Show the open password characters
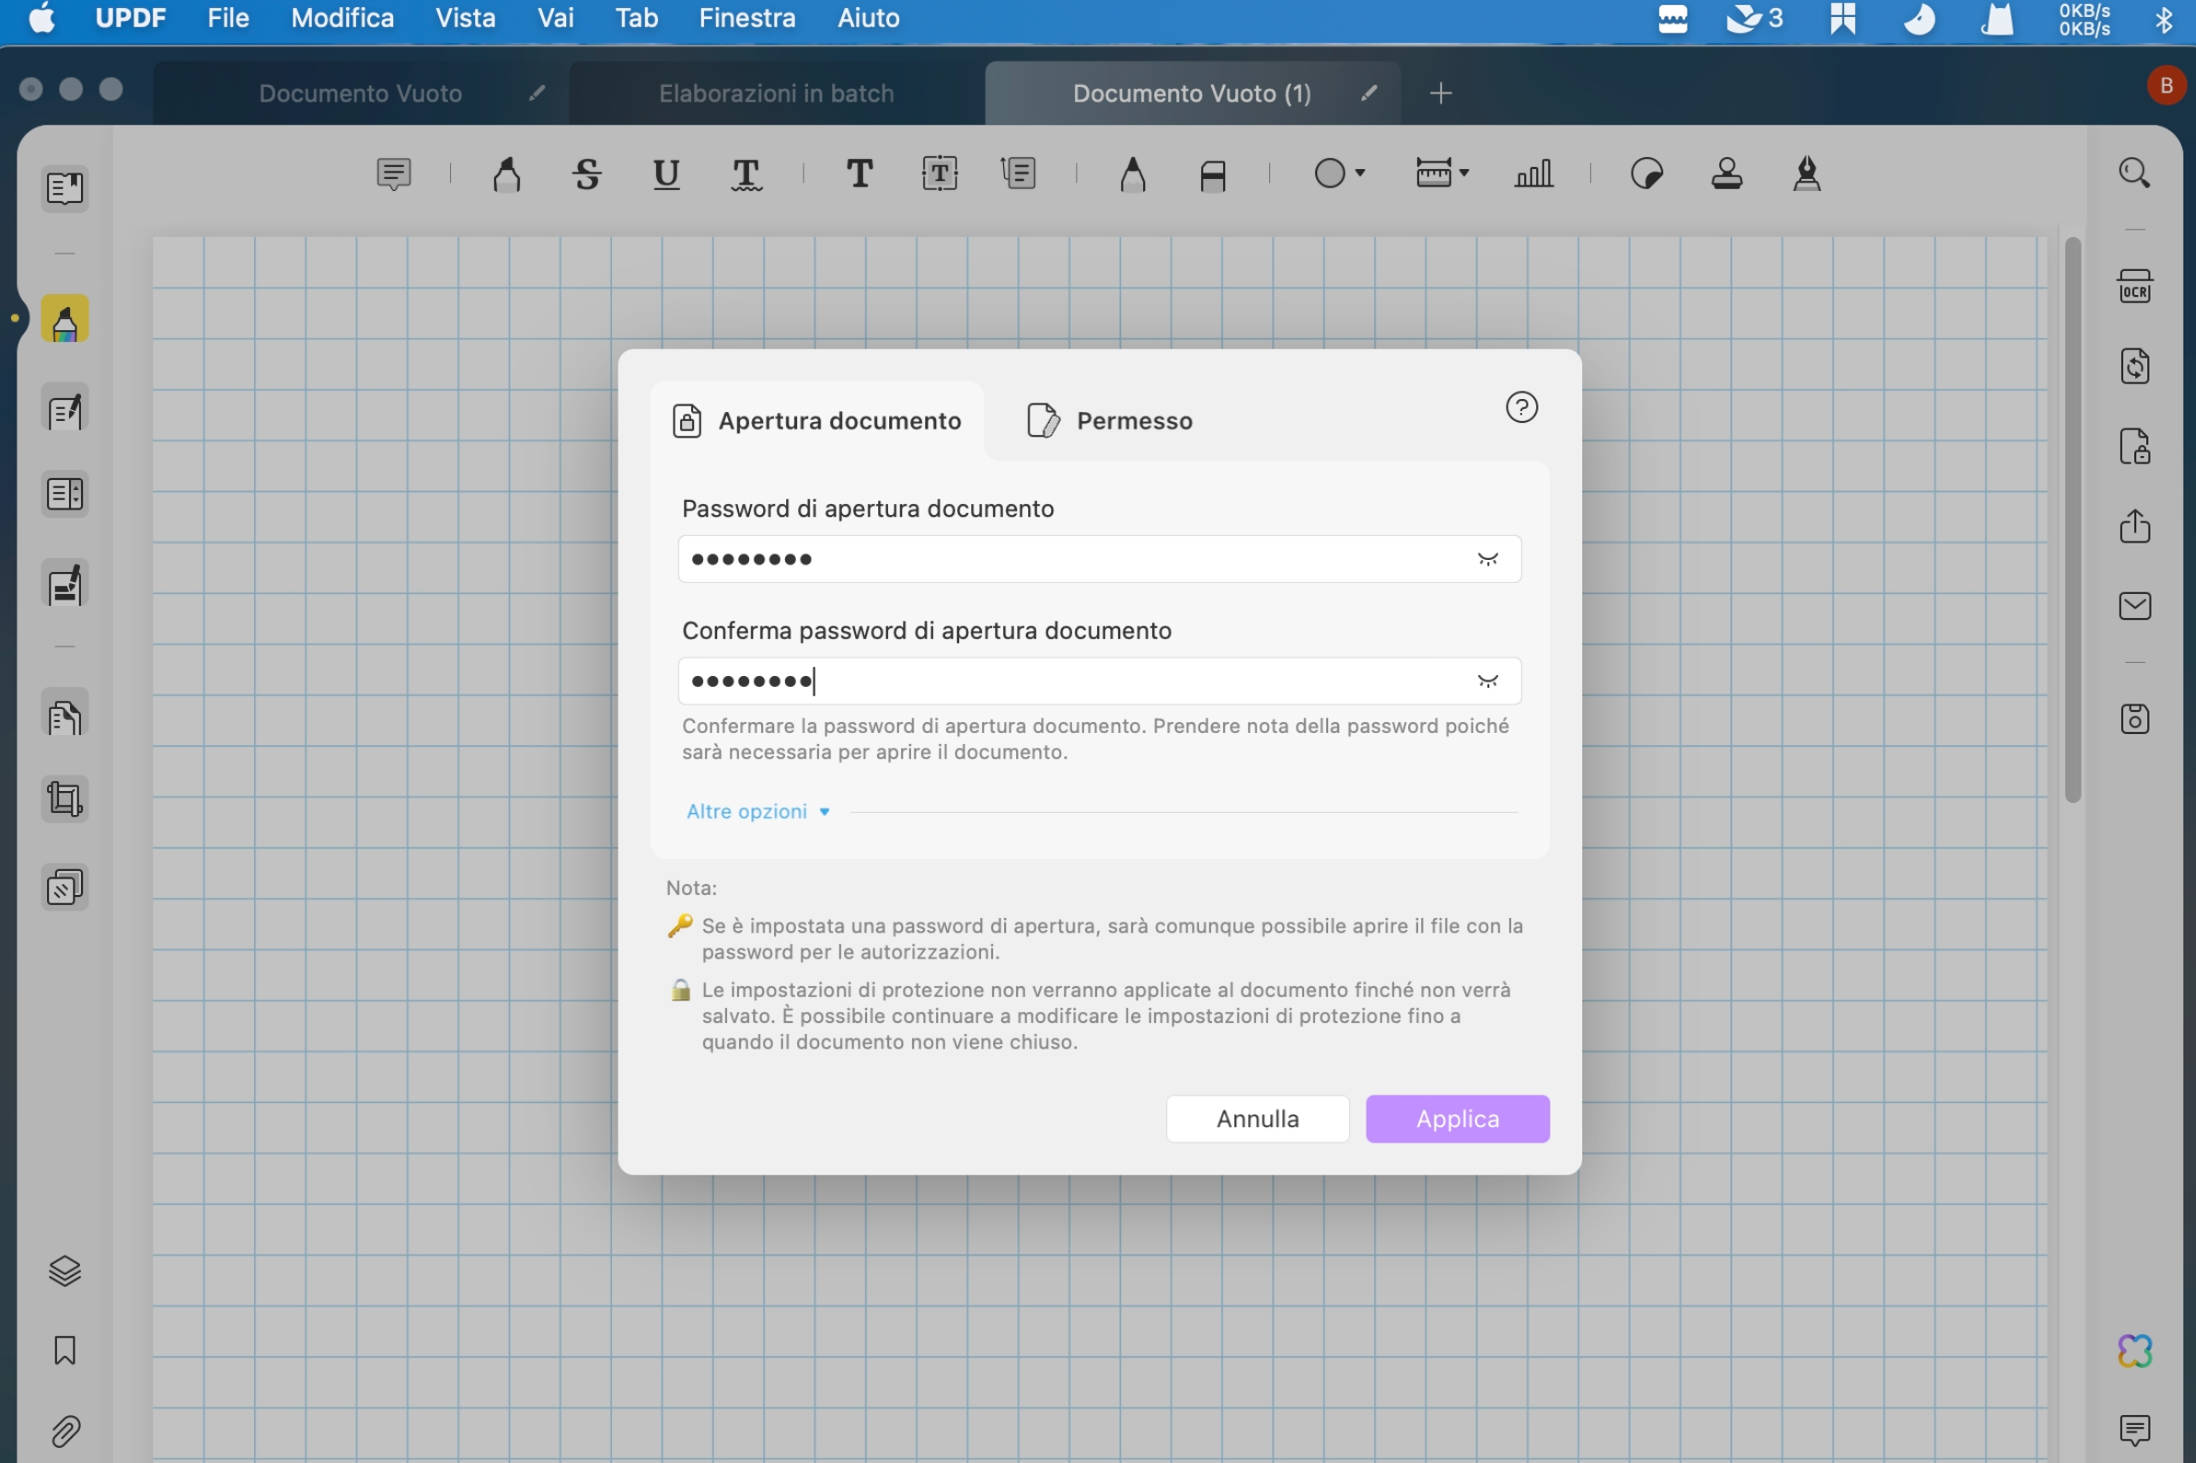 tap(1488, 559)
